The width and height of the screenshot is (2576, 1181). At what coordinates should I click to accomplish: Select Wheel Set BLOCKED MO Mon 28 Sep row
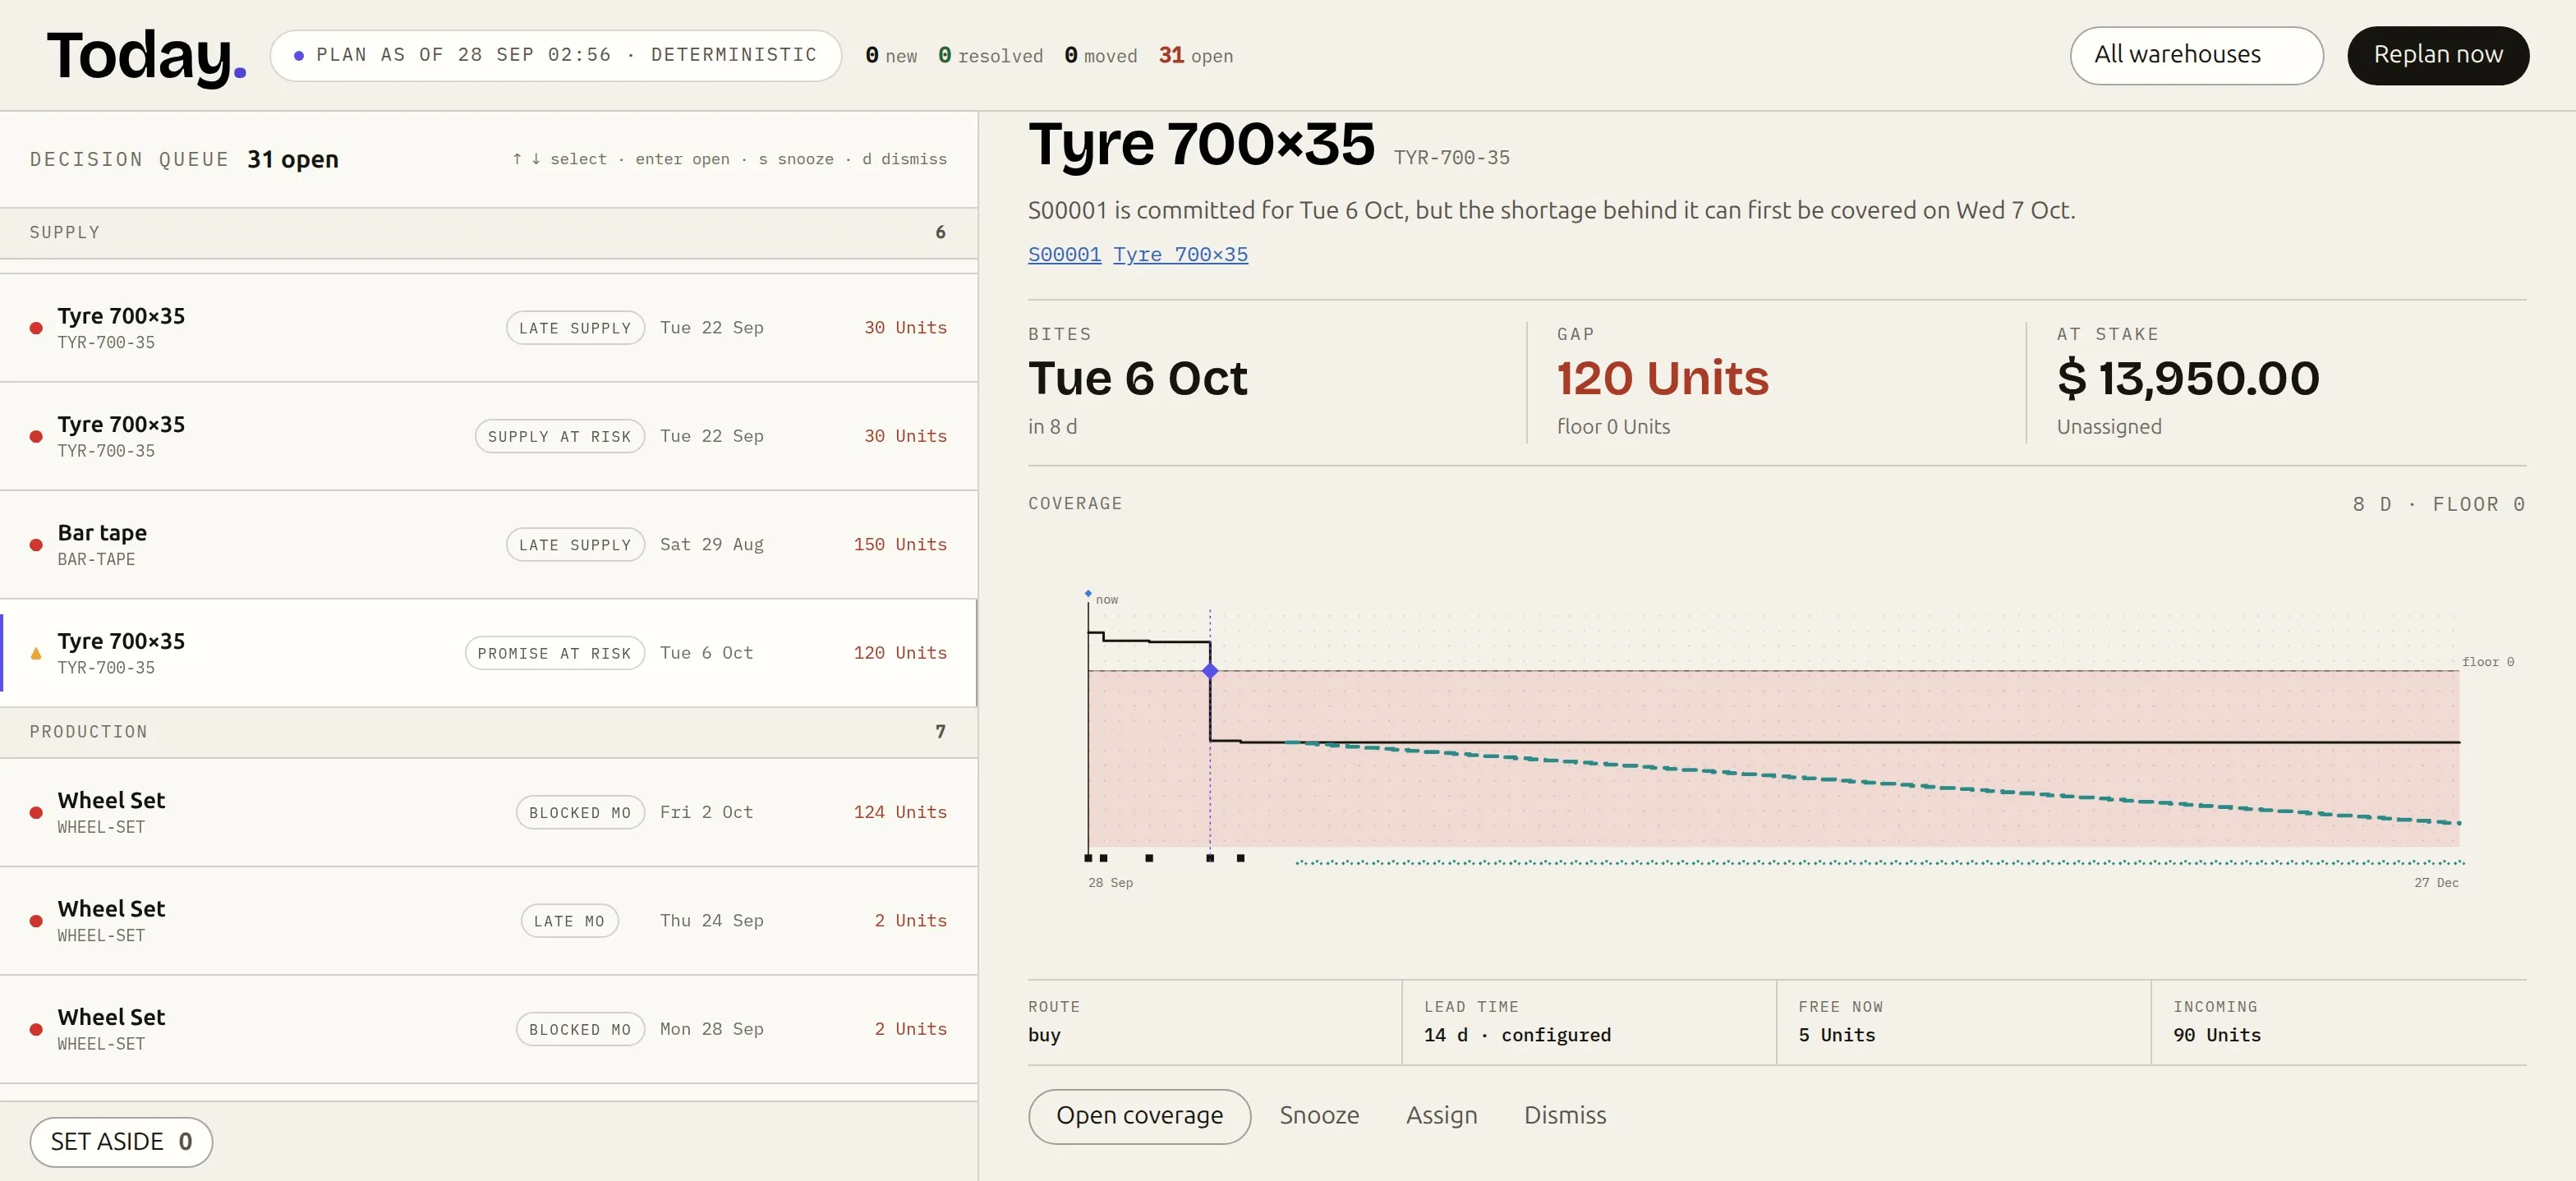[x=488, y=1029]
